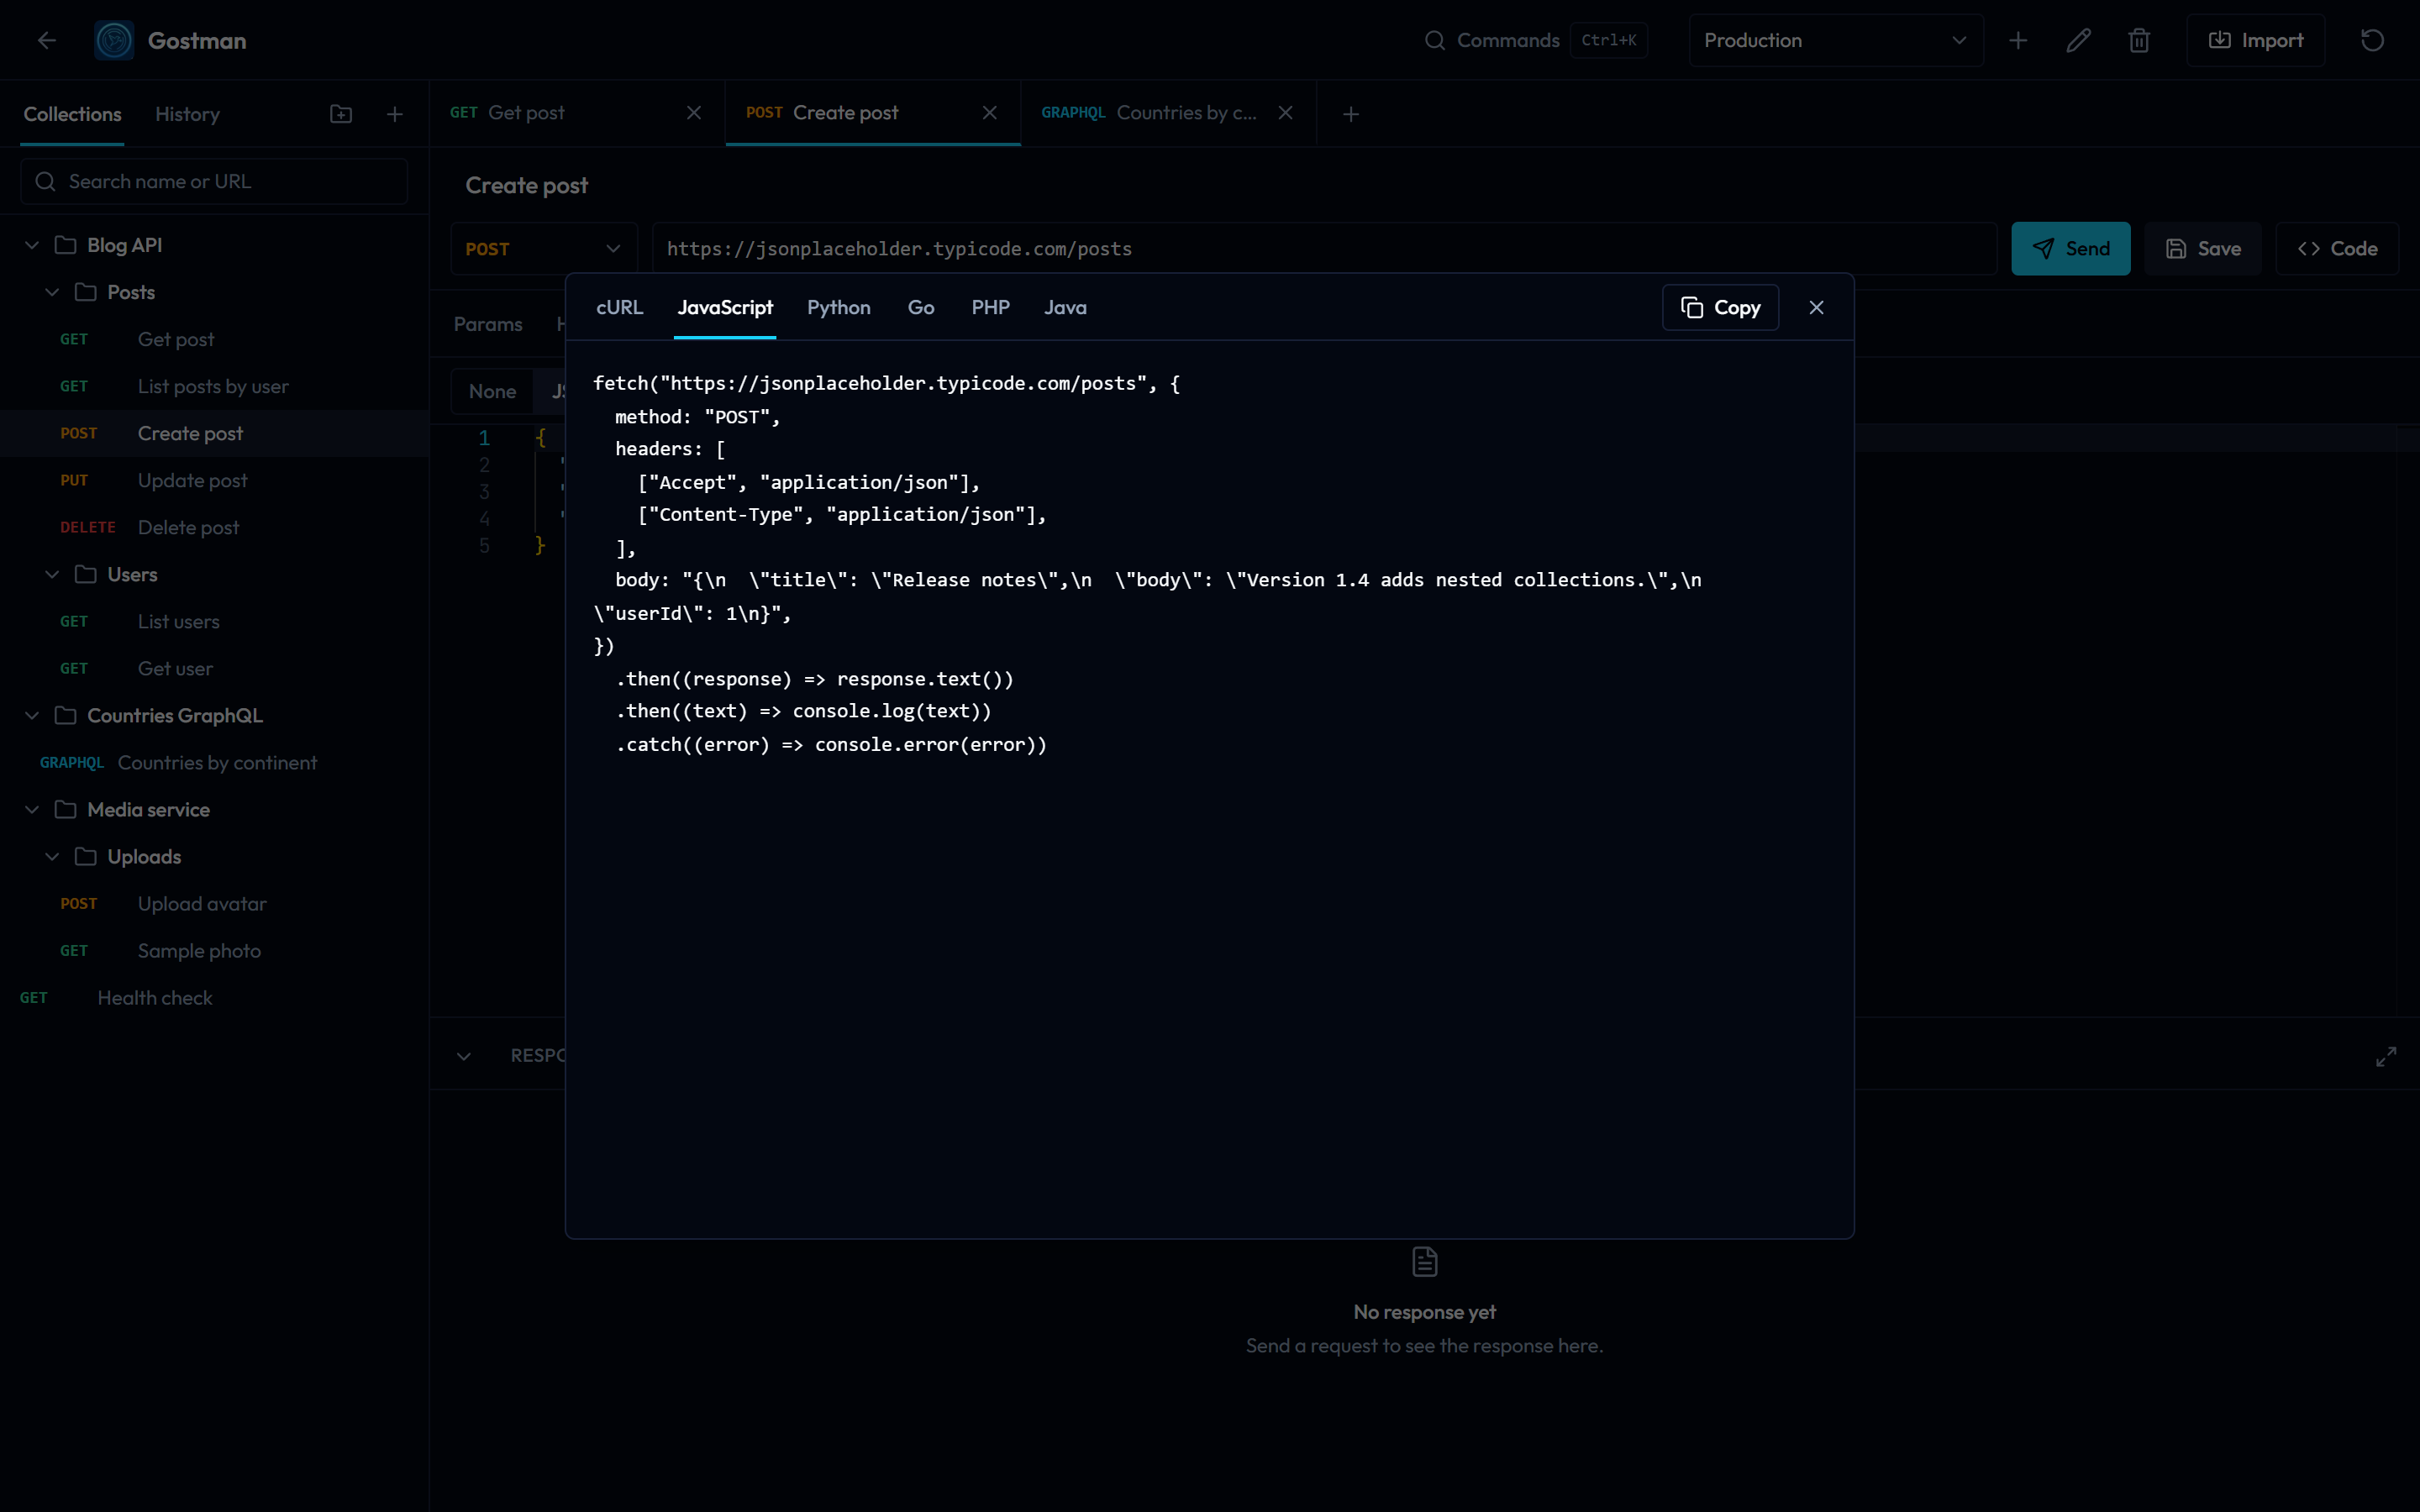Save the Create post request
The width and height of the screenshot is (2420, 1512).
[x=2203, y=248]
